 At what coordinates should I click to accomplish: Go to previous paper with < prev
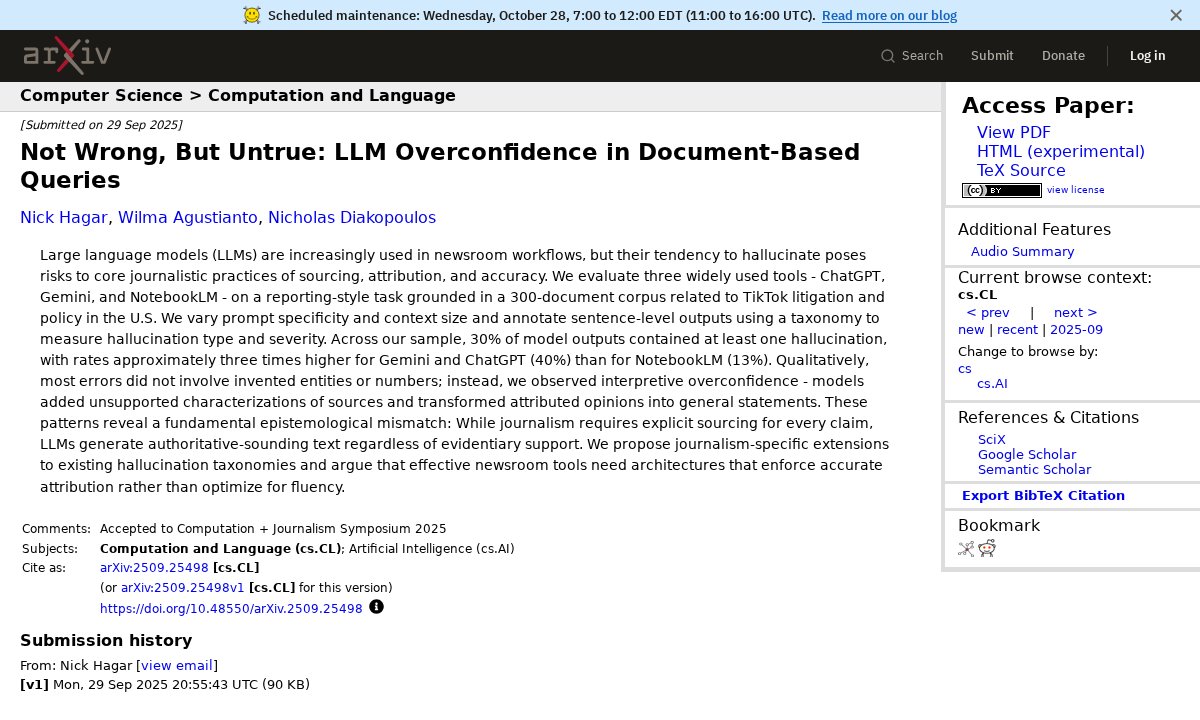pyautogui.click(x=988, y=313)
